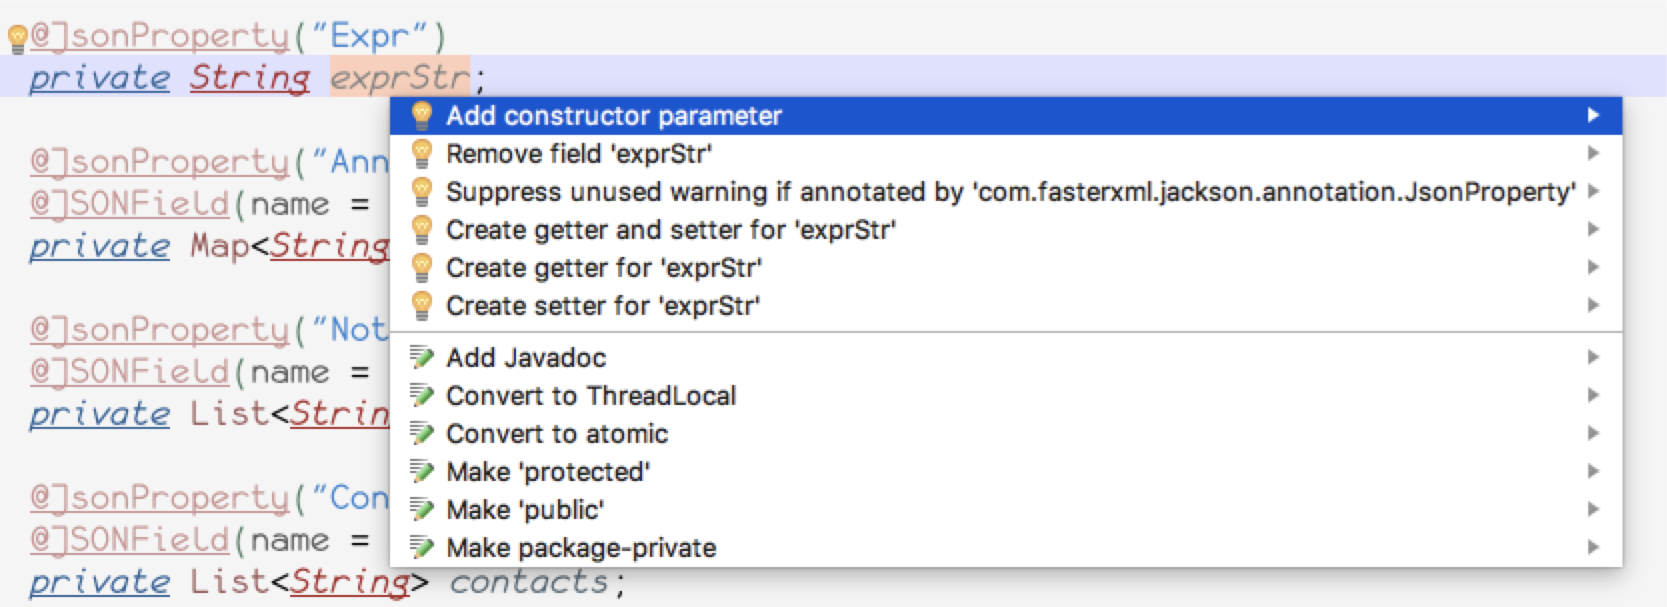This screenshot has height=607, width=1667.
Task: Expand submenu arrow for 'Remove field exprStr'
Action: point(1593,154)
